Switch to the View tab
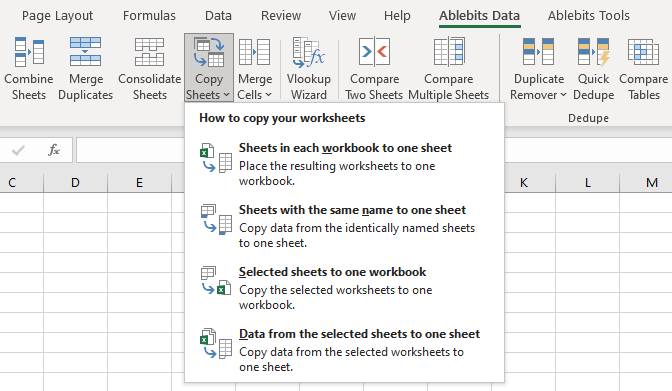Viewport: 672px width, 391px height. pyautogui.click(x=342, y=16)
